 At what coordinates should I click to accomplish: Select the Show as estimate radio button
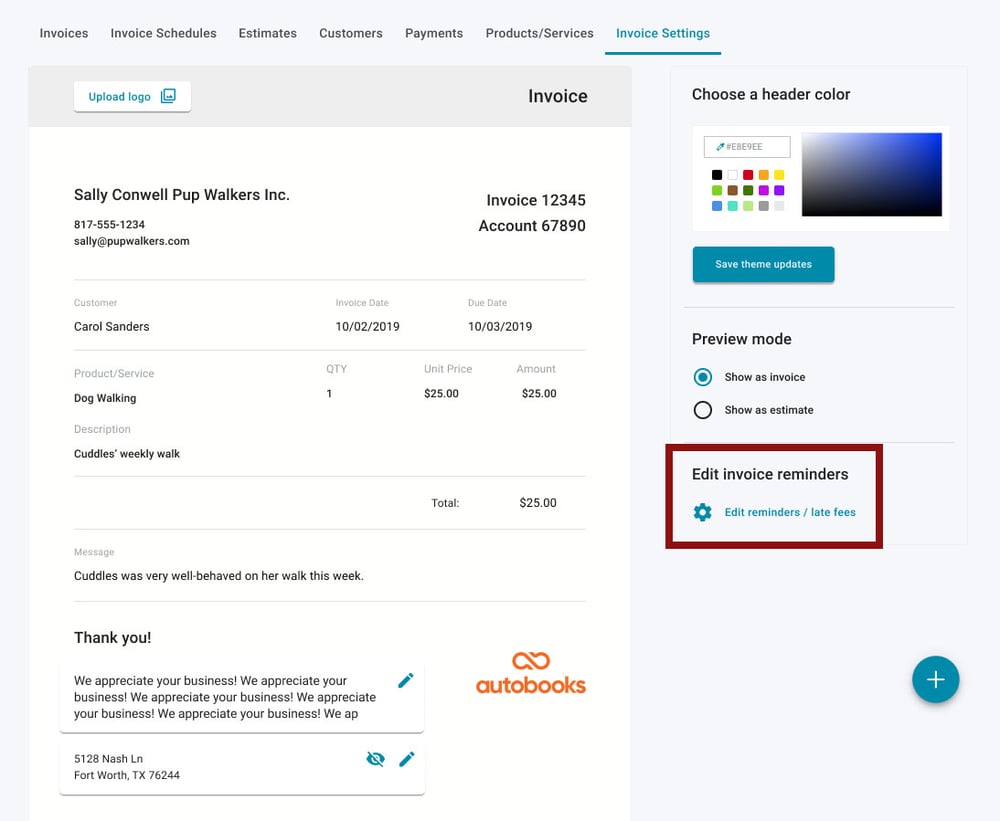(x=703, y=409)
